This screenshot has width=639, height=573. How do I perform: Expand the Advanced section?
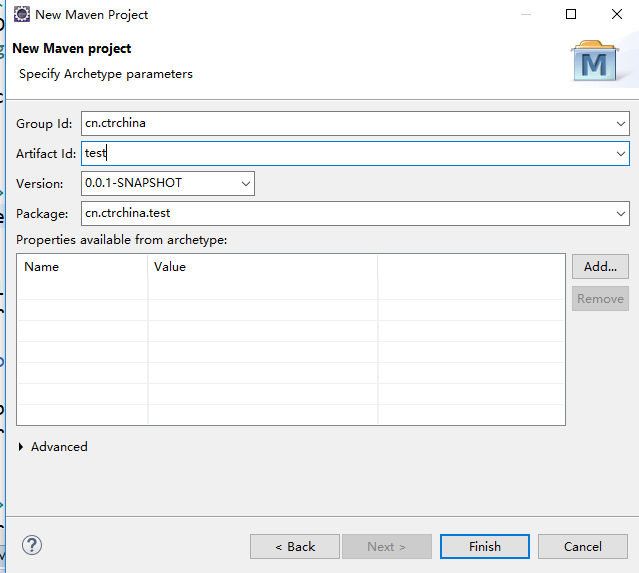click(x=21, y=447)
